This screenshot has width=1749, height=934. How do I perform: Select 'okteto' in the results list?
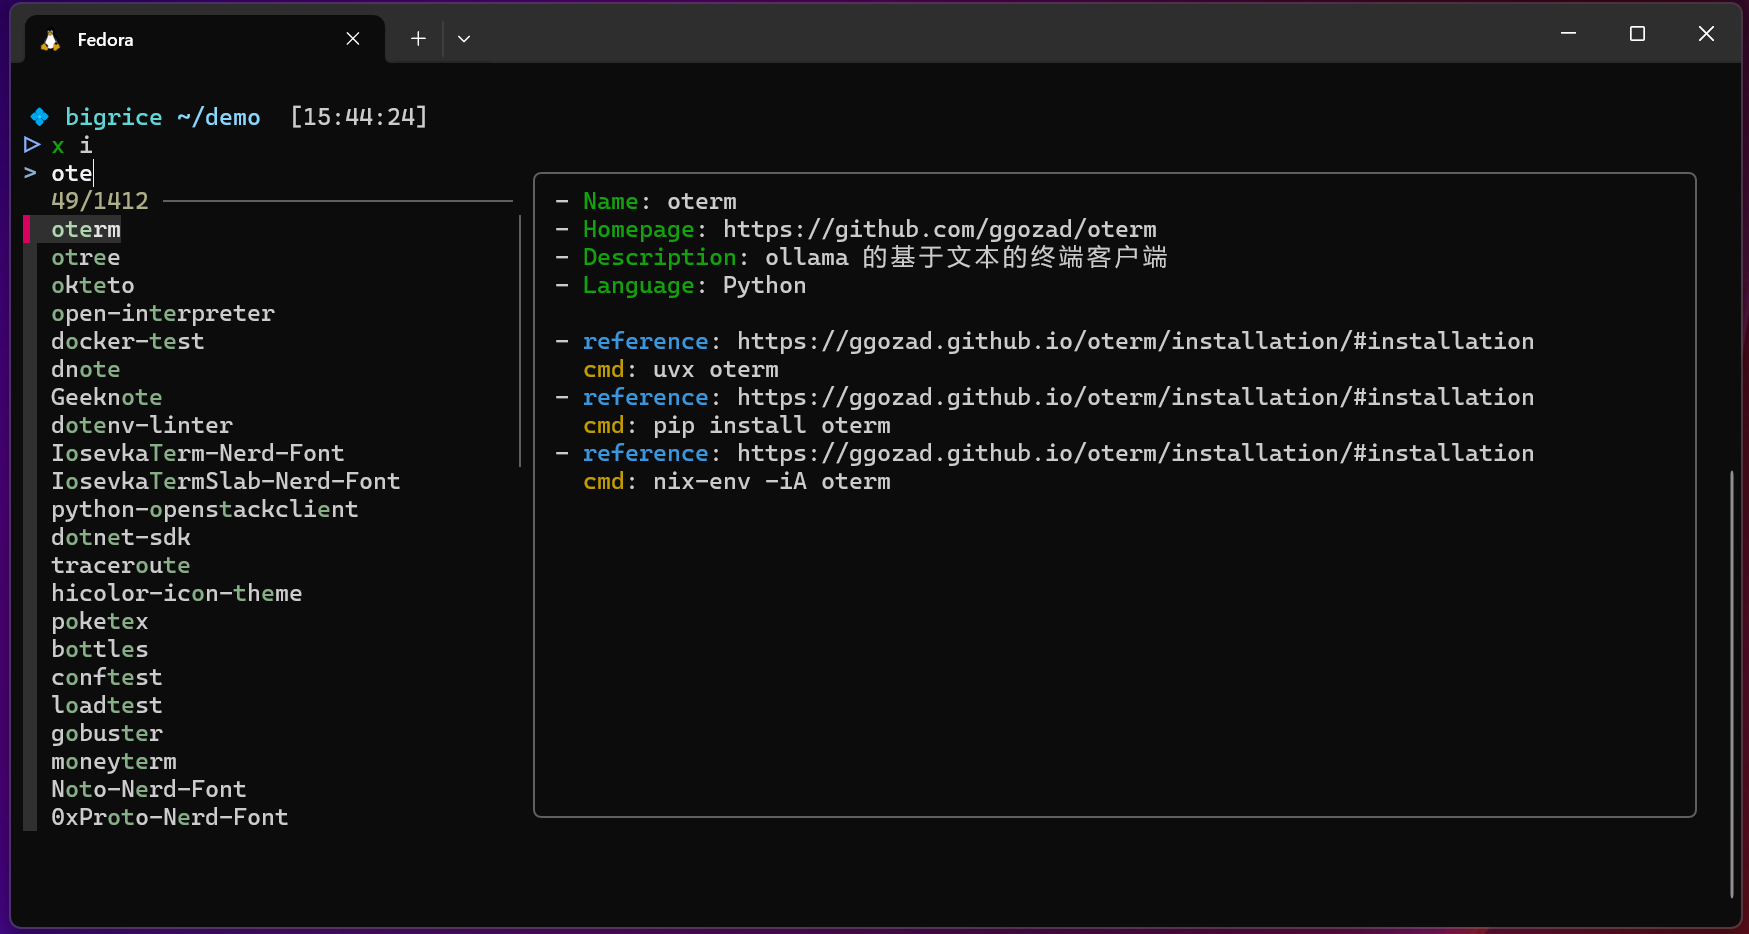tap(93, 285)
